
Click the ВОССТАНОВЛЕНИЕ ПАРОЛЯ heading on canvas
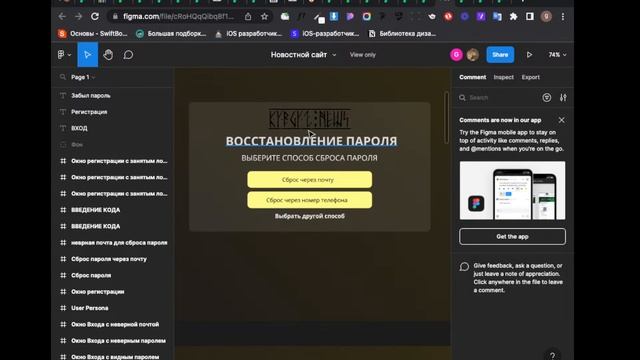click(x=311, y=141)
